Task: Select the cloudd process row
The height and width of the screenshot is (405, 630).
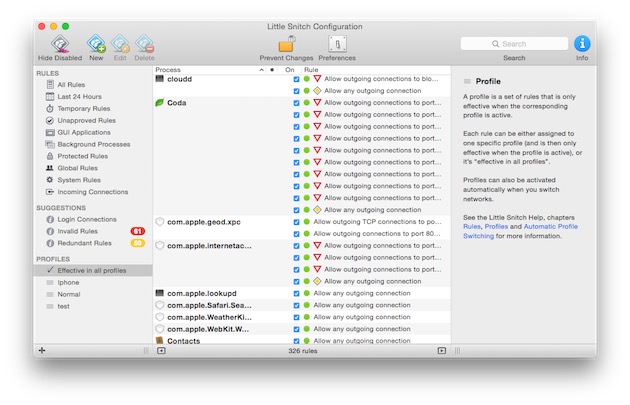Action: pyautogui.click(x=180, y=79)
